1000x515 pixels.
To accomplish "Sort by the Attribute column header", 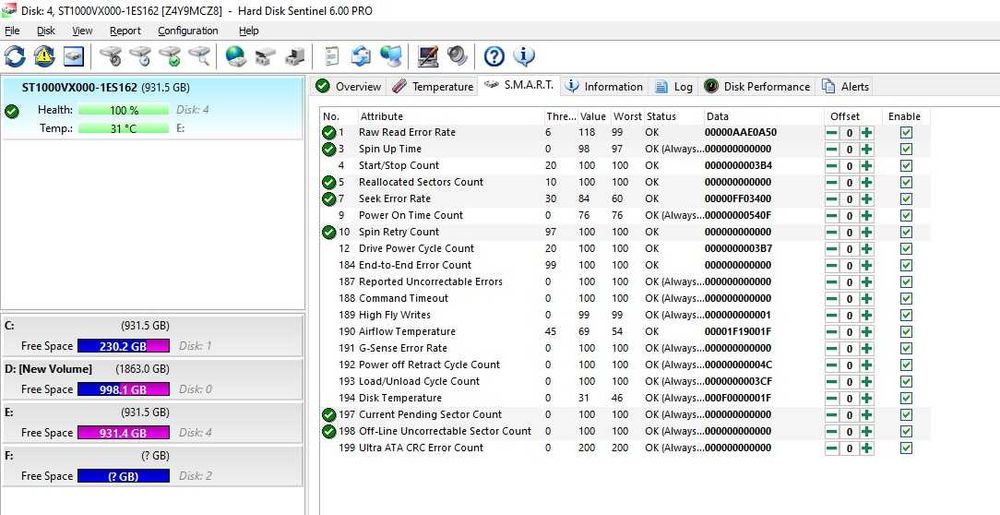I will [x=450, y=117].
